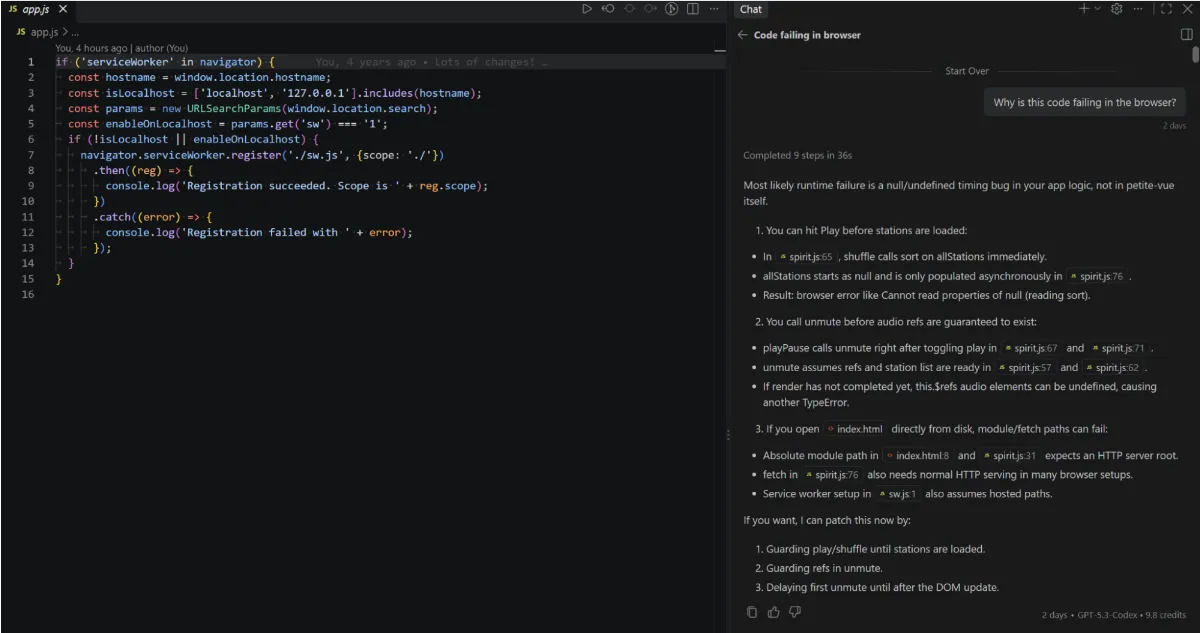This screenshot has width=1200, height=633.
Task: Split the editor to the right
Action: tap(692, 9)
